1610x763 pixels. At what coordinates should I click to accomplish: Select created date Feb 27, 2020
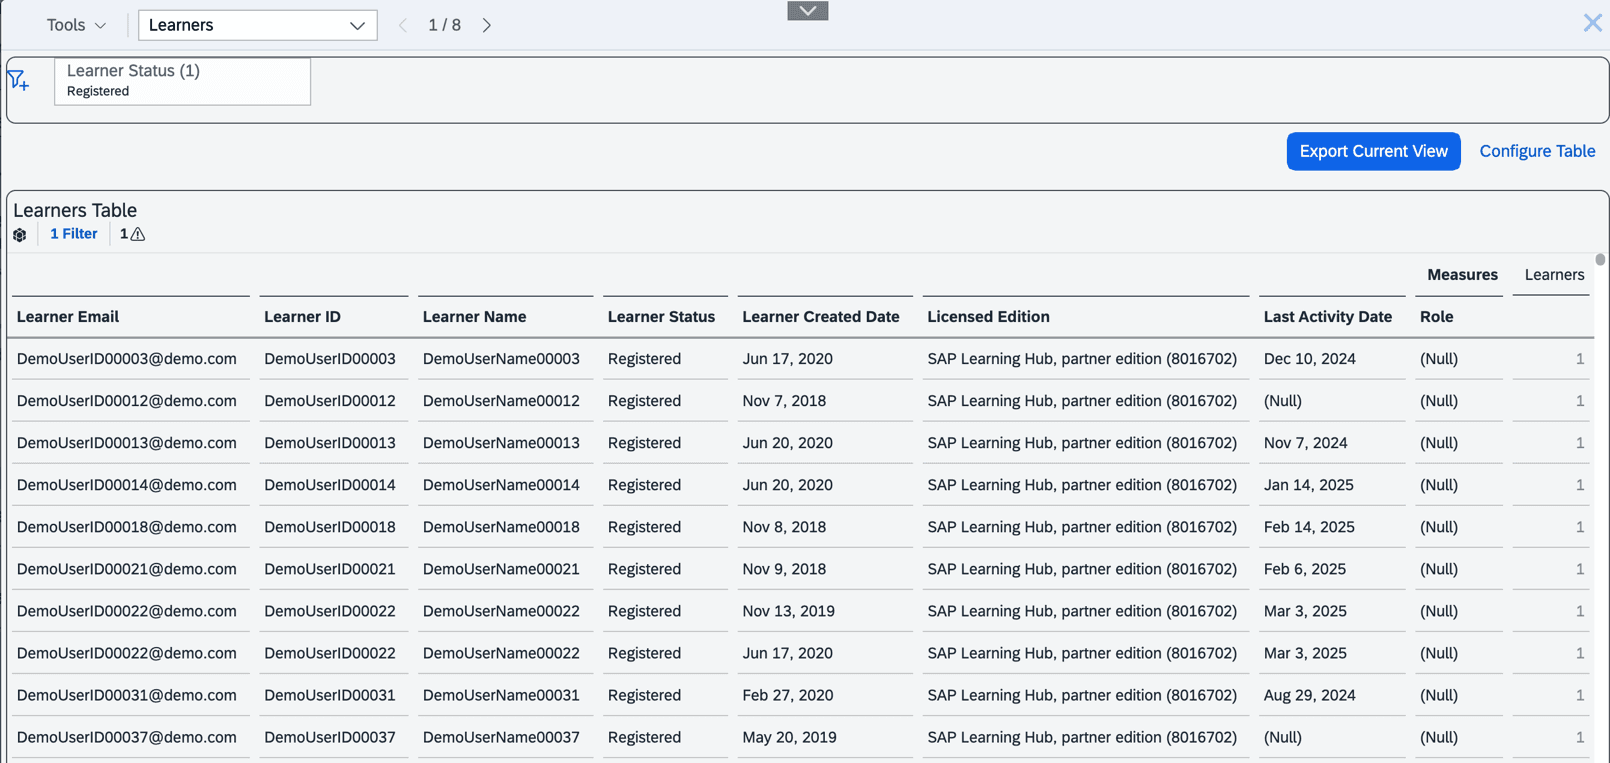coord(788,695)
